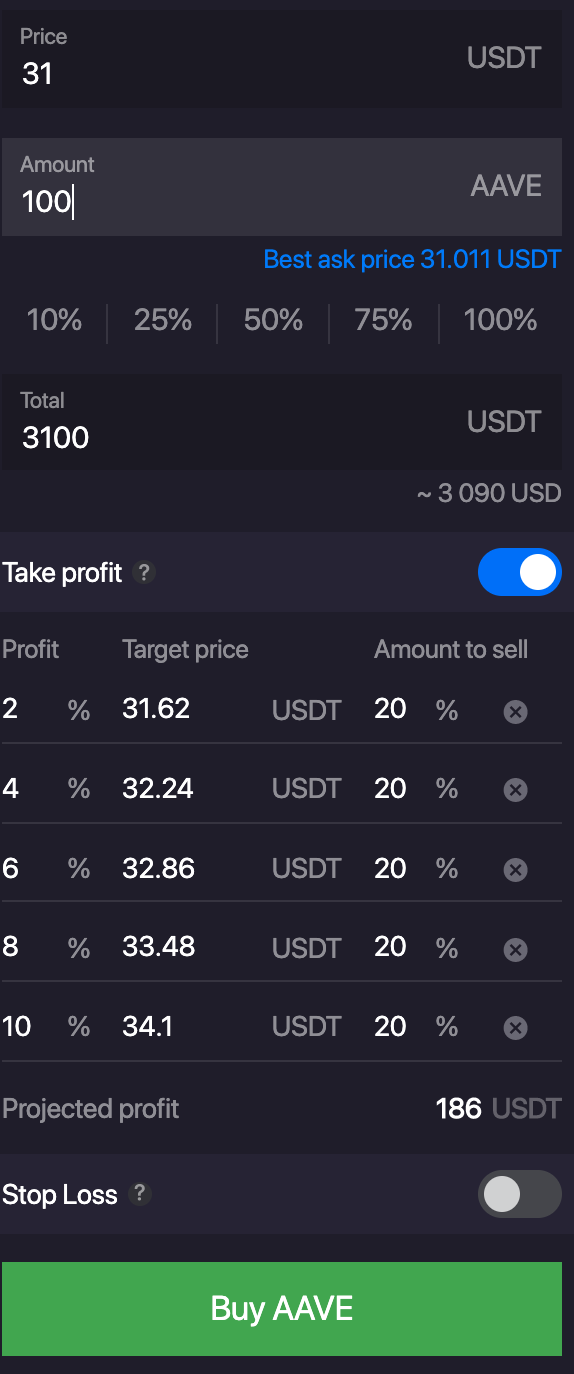Select the 10% amount option
This screenshot has width=574, height=1374.
tap(54, 320)
